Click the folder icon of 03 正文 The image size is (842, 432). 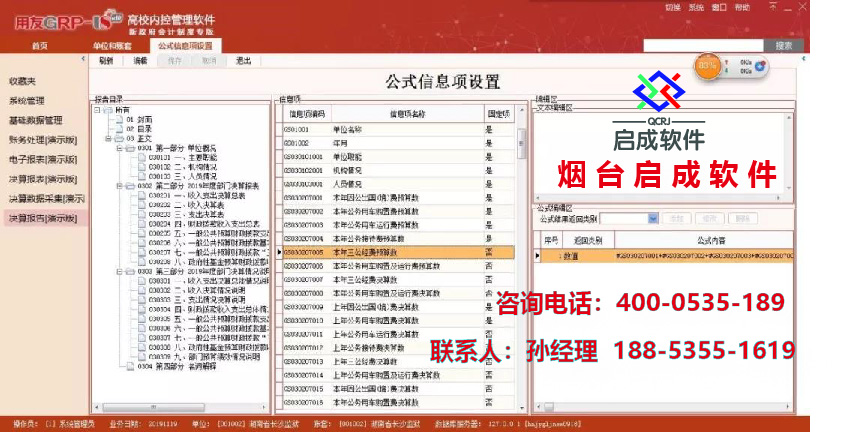[119, 139]
